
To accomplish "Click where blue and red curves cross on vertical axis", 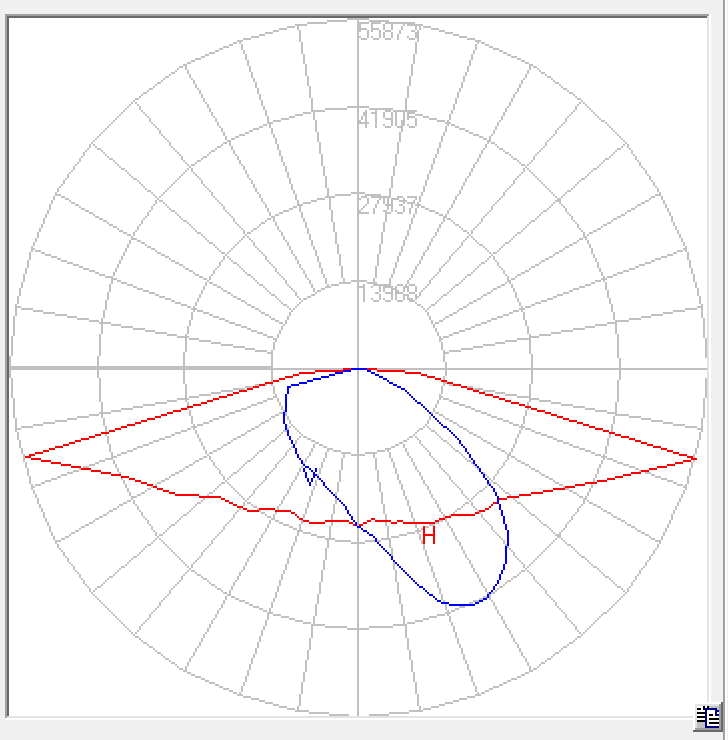I will pos(358,523).
